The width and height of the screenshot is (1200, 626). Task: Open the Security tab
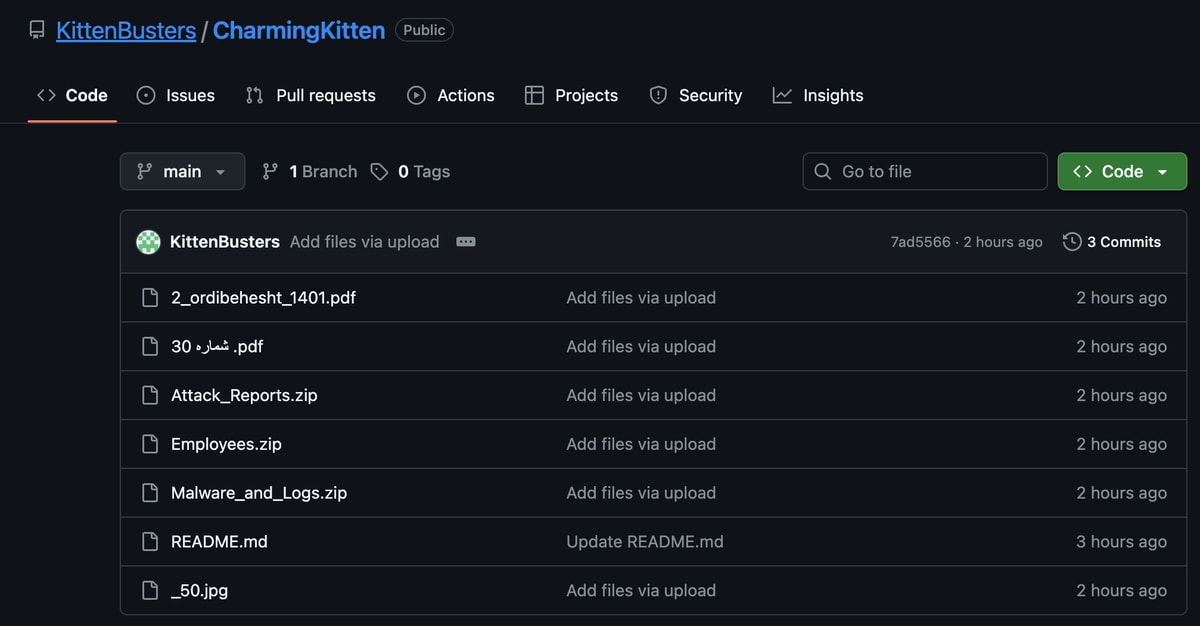(696, 96)
